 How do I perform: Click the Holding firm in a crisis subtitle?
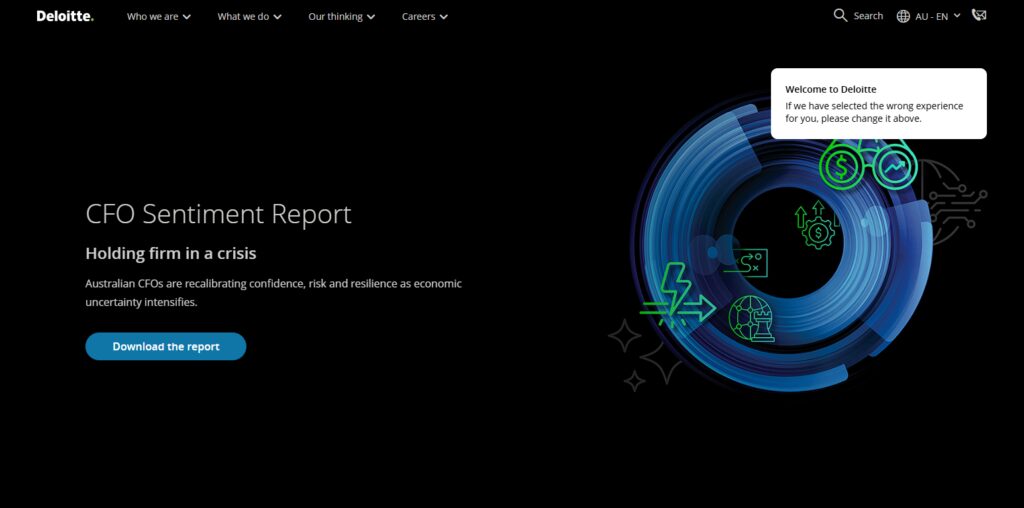point(171,253)
